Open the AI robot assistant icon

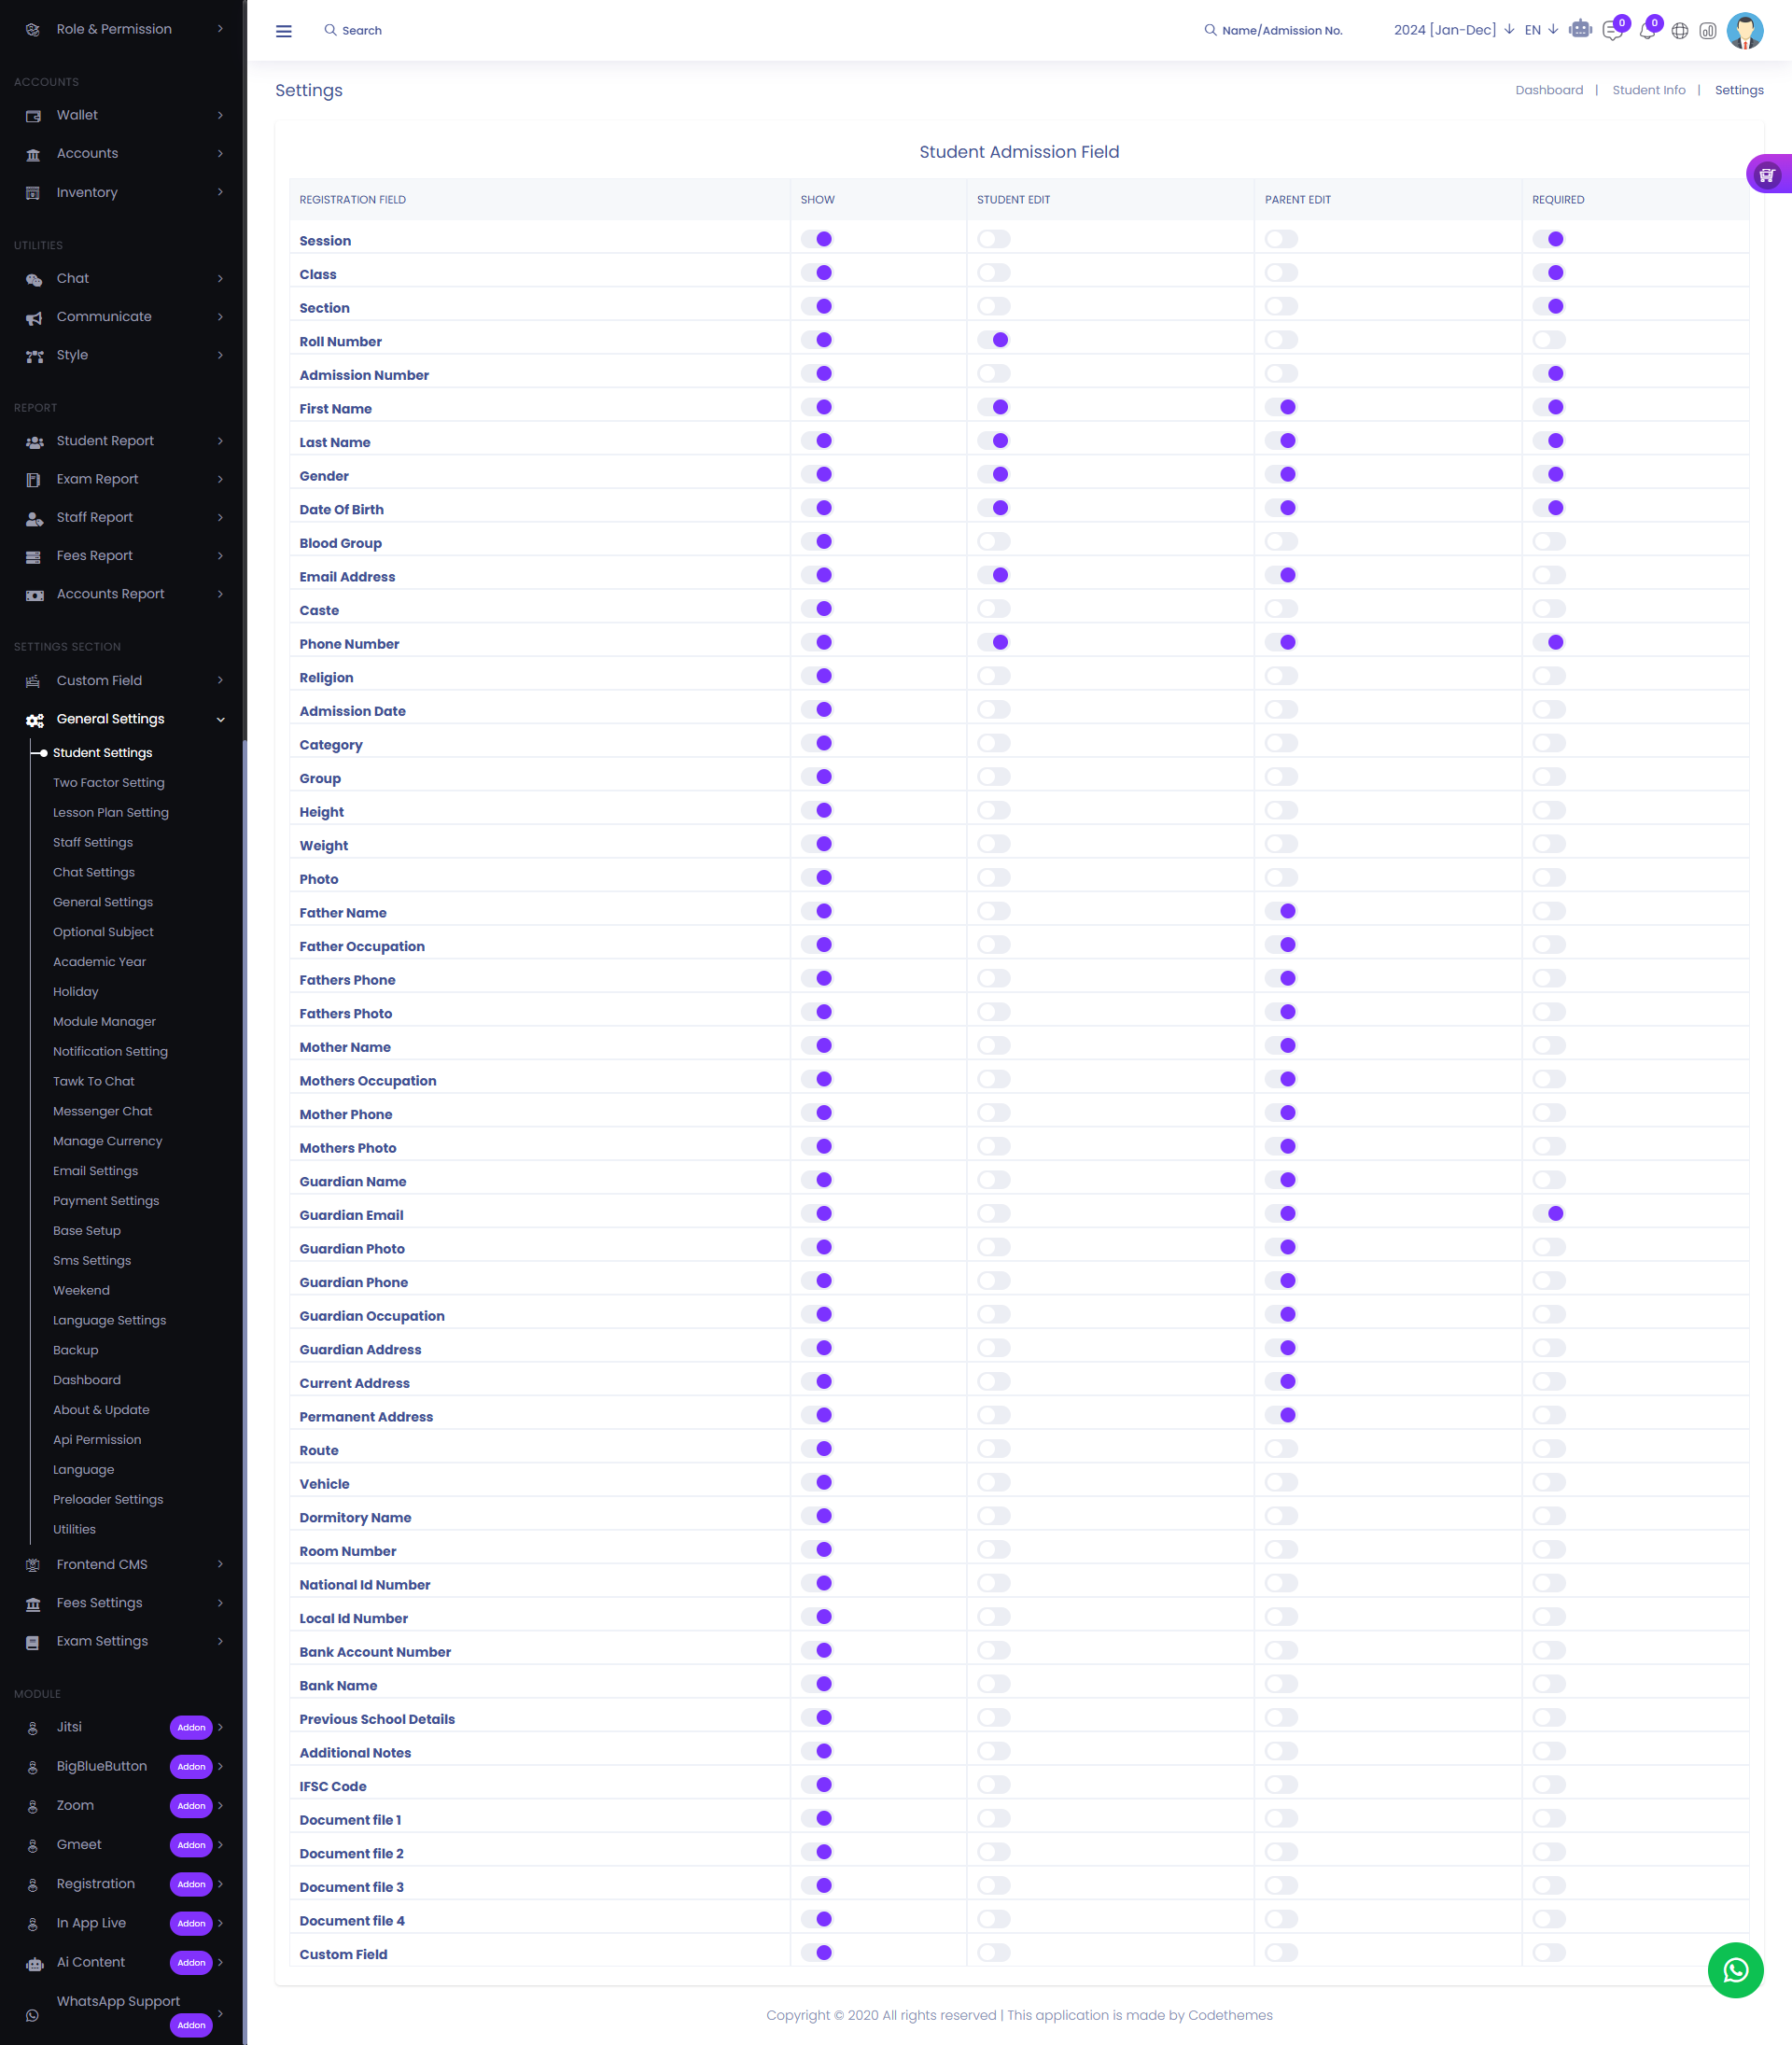click(1580, 30)
